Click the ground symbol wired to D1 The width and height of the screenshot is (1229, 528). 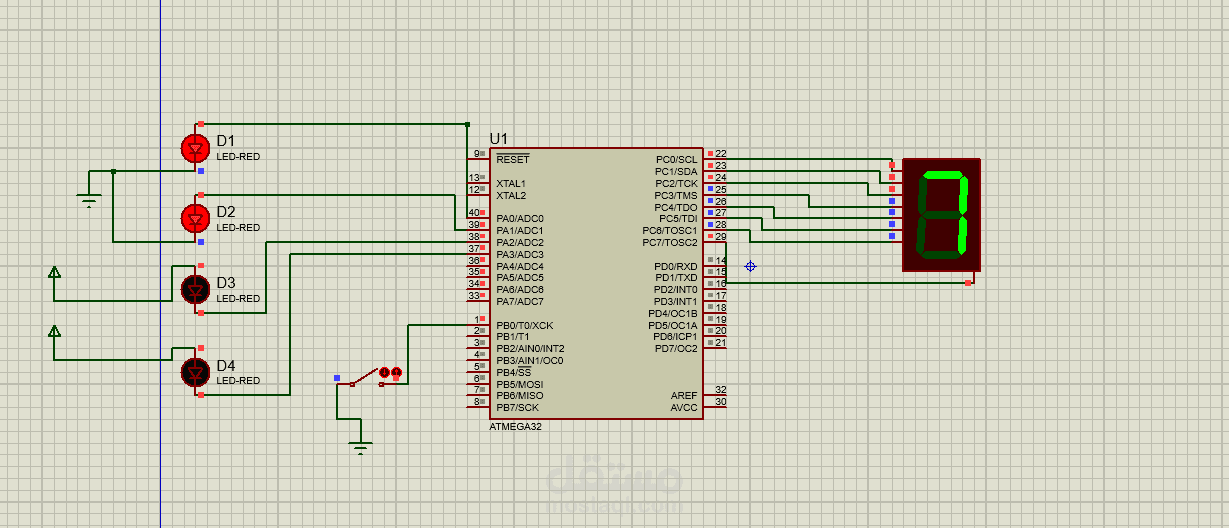click(x=90, y=201)
